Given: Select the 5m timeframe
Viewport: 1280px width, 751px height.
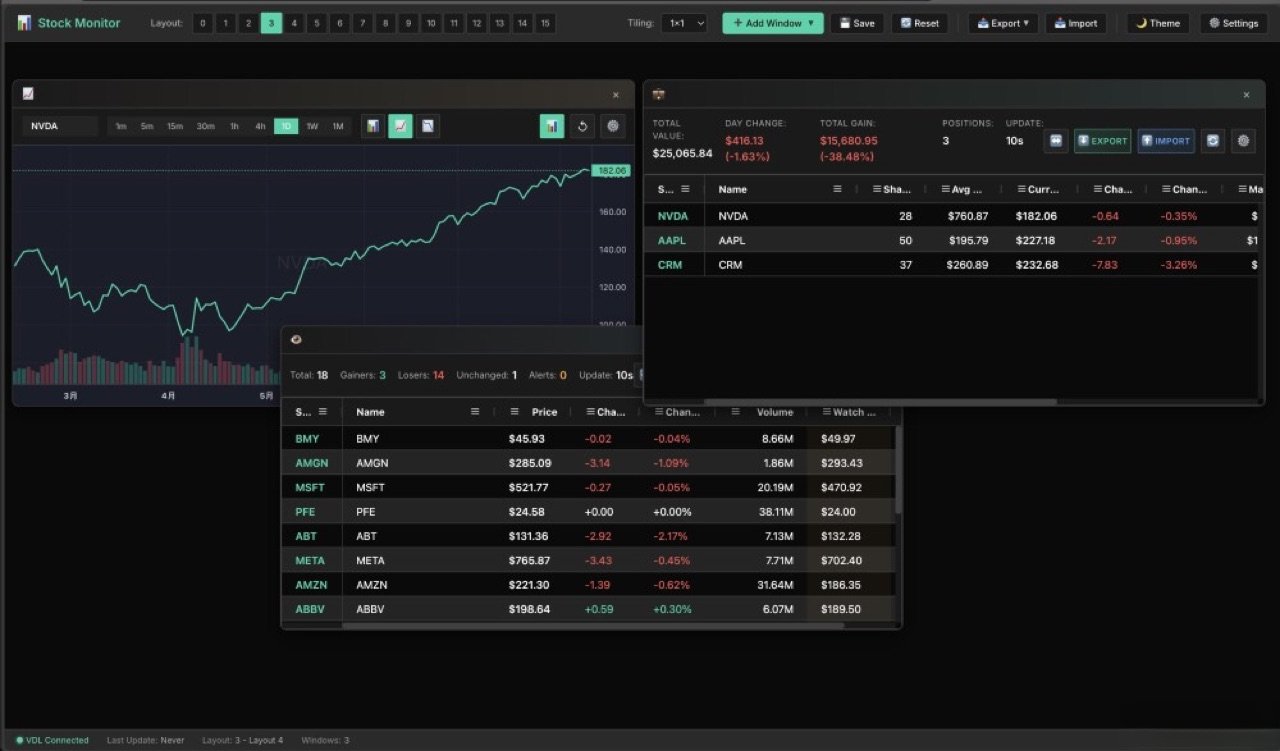Looking at the screenshot, I should point(147,126).
